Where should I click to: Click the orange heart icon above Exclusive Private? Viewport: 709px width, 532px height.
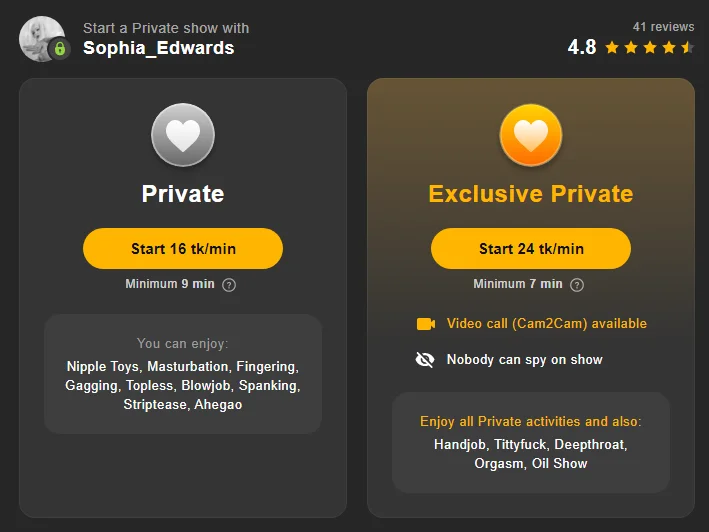(x=531, y=135)
